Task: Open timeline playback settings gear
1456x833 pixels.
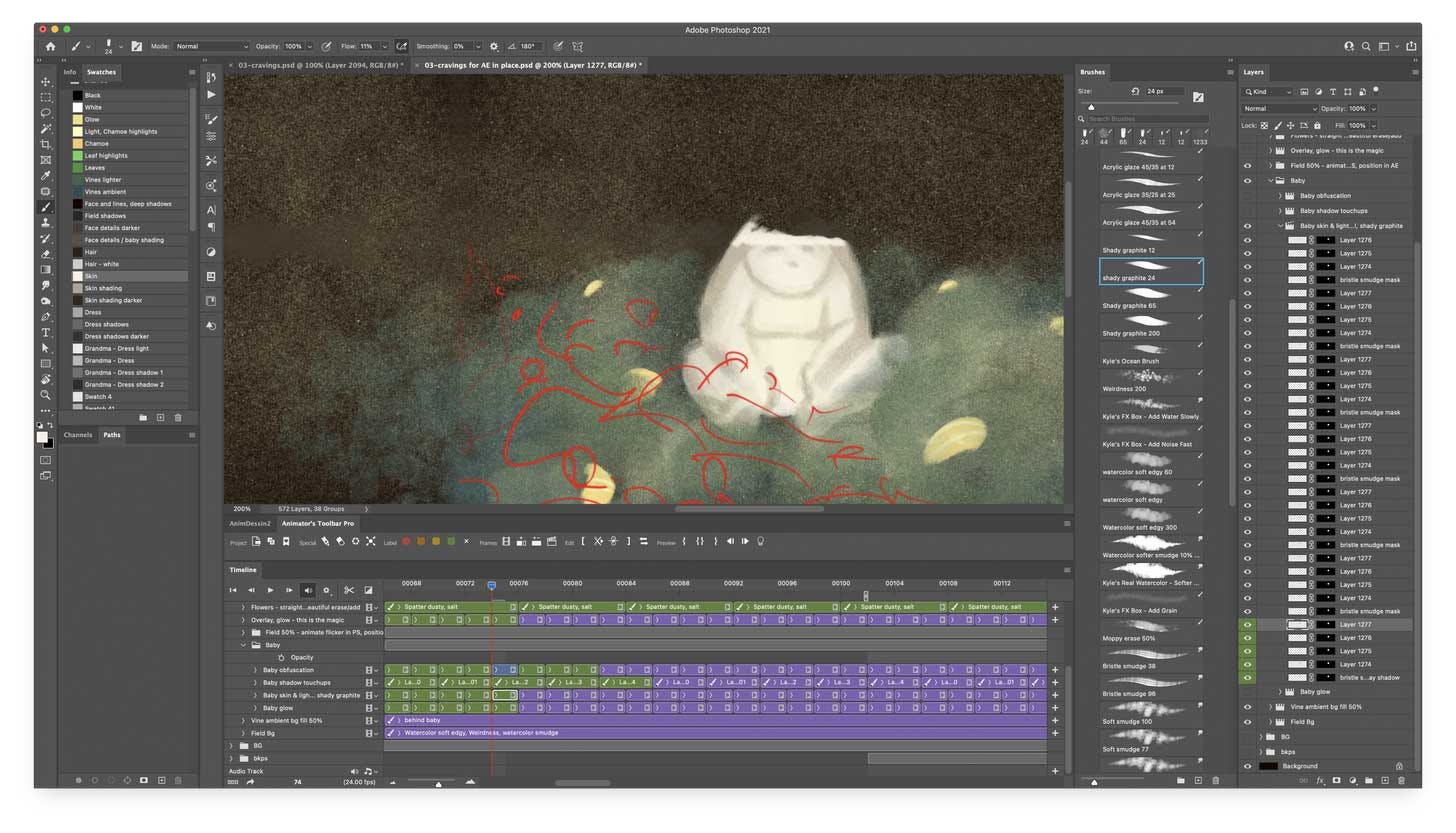Action: click(326, 590)
